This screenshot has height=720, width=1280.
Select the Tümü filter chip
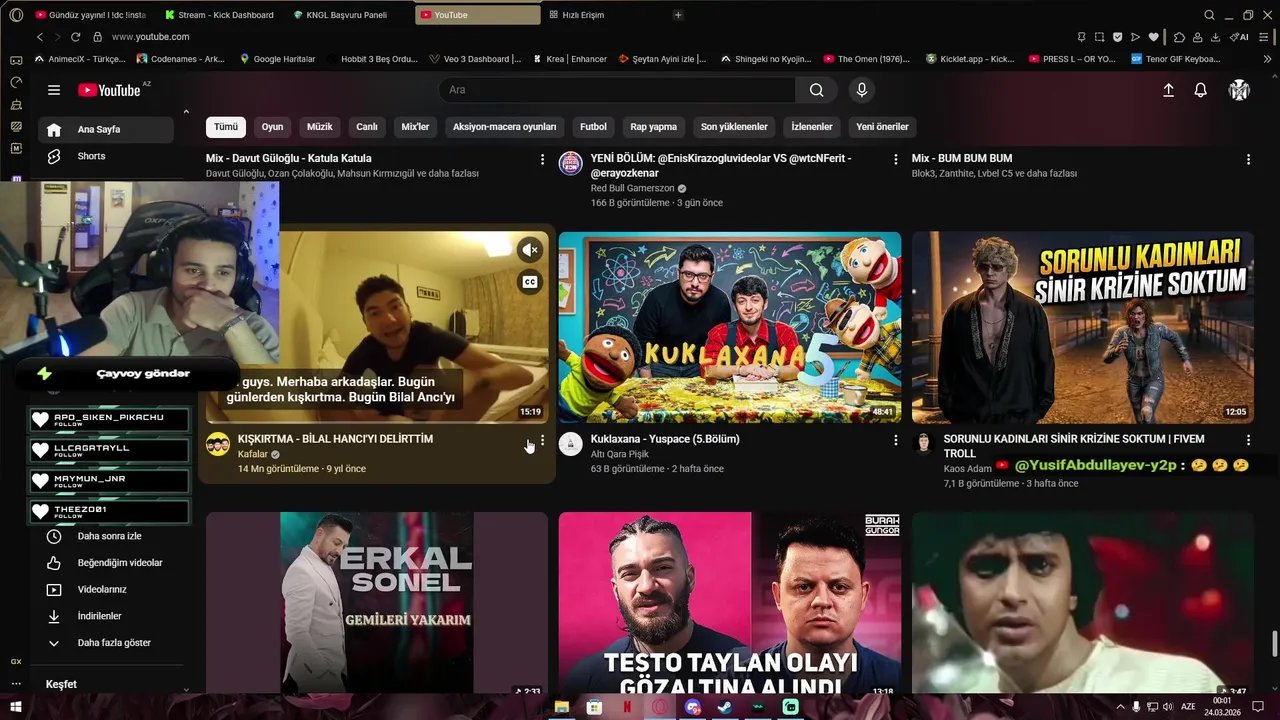[x=226, y=127]
